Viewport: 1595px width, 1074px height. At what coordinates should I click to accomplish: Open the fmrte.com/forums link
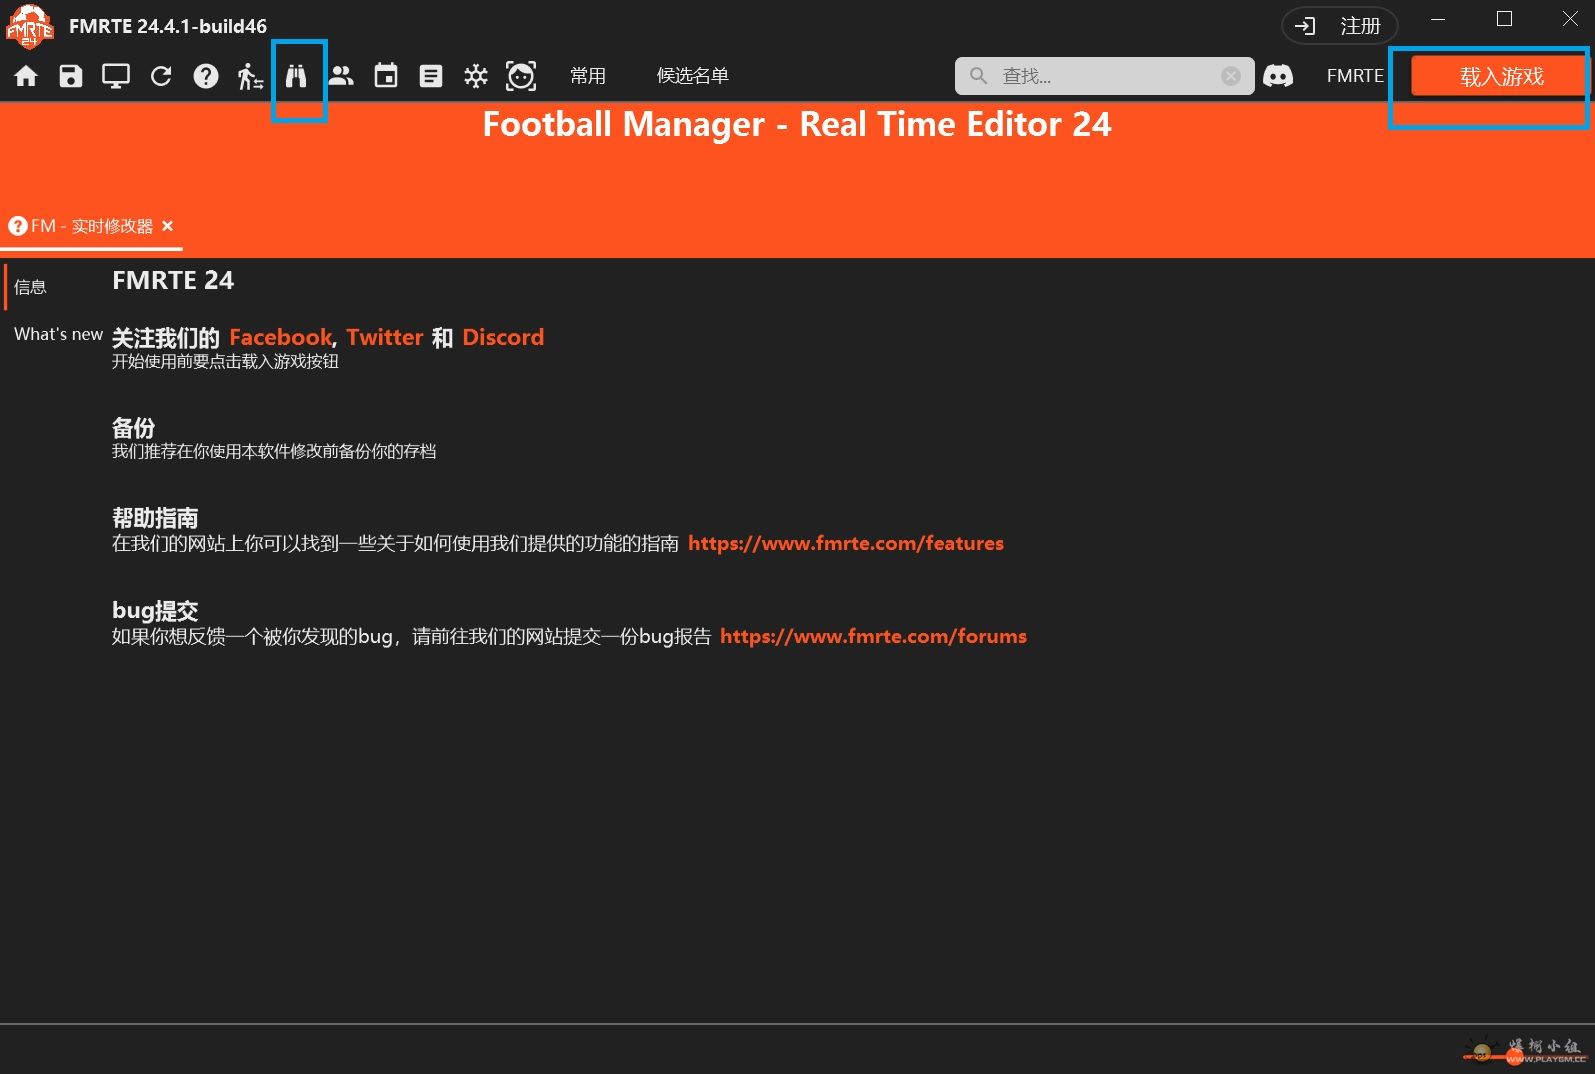pyautogui.click(x=873, y=636)
